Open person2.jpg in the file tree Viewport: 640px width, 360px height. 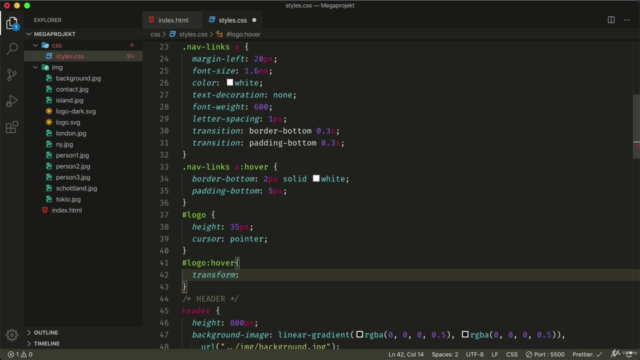pos(73,167)
